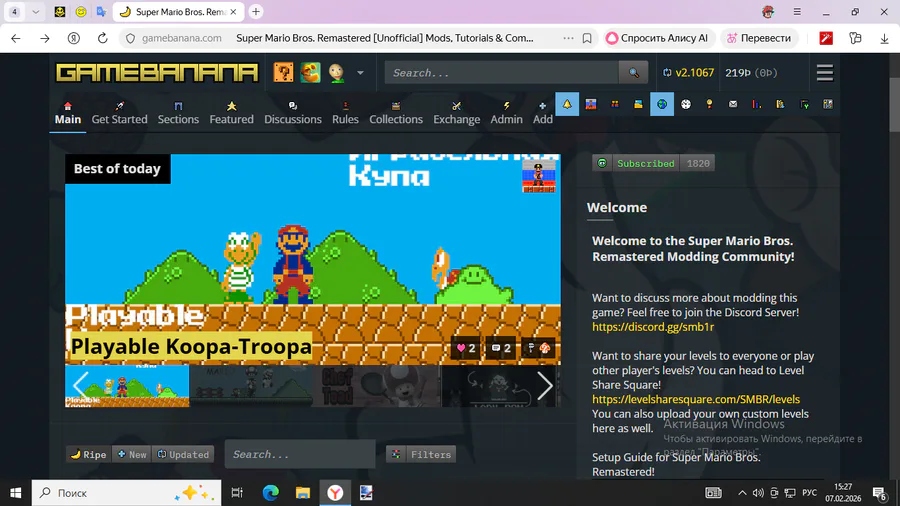Focus the header Search field
This screenshot has height=506, width=900.
pyautogui.click(x=502, y=73)
